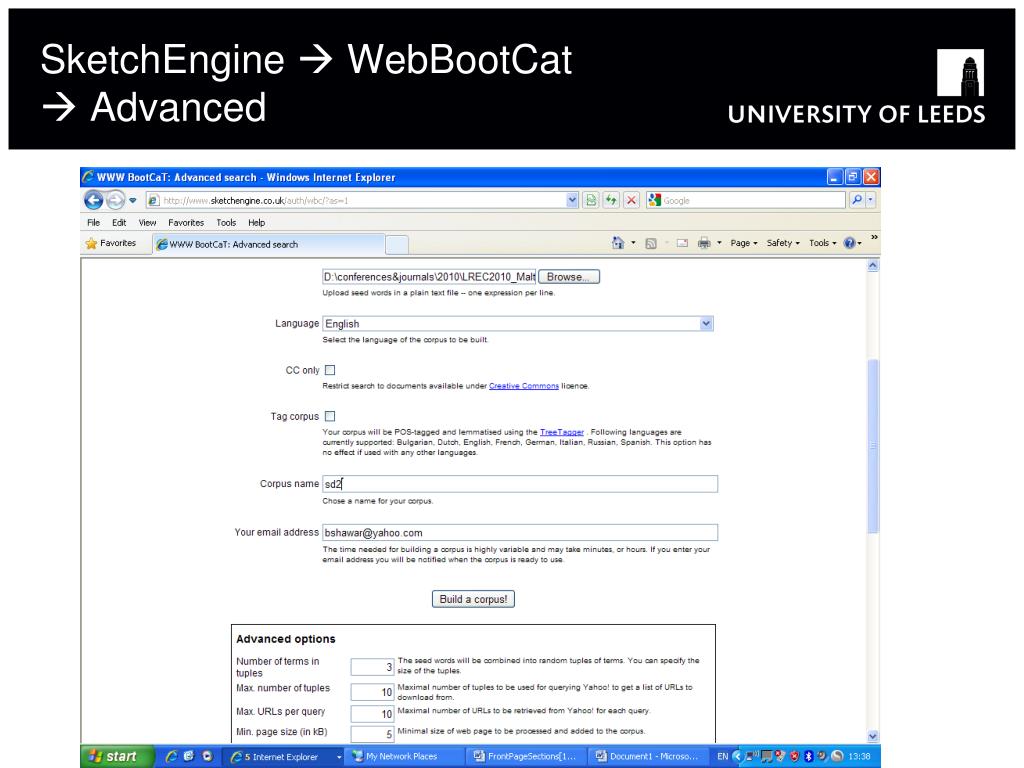The height and width of the screenshot is (768, 1024).
Task: Expand the command bar overflow chevron
Action: pos(874,237)
